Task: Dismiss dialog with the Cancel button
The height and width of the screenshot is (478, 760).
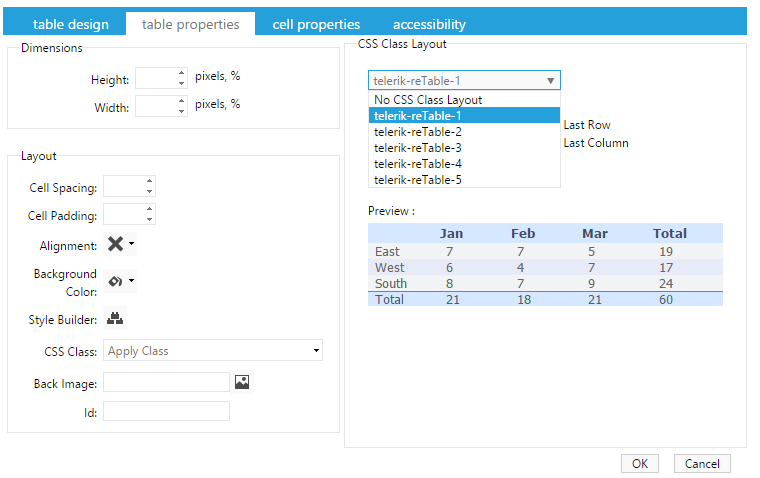Action: click(x=702, y=463)
